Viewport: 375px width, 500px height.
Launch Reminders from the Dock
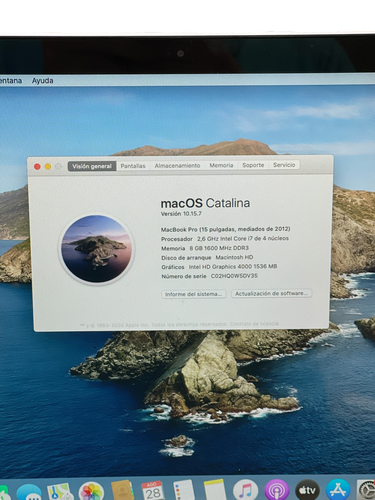point(184,490)
